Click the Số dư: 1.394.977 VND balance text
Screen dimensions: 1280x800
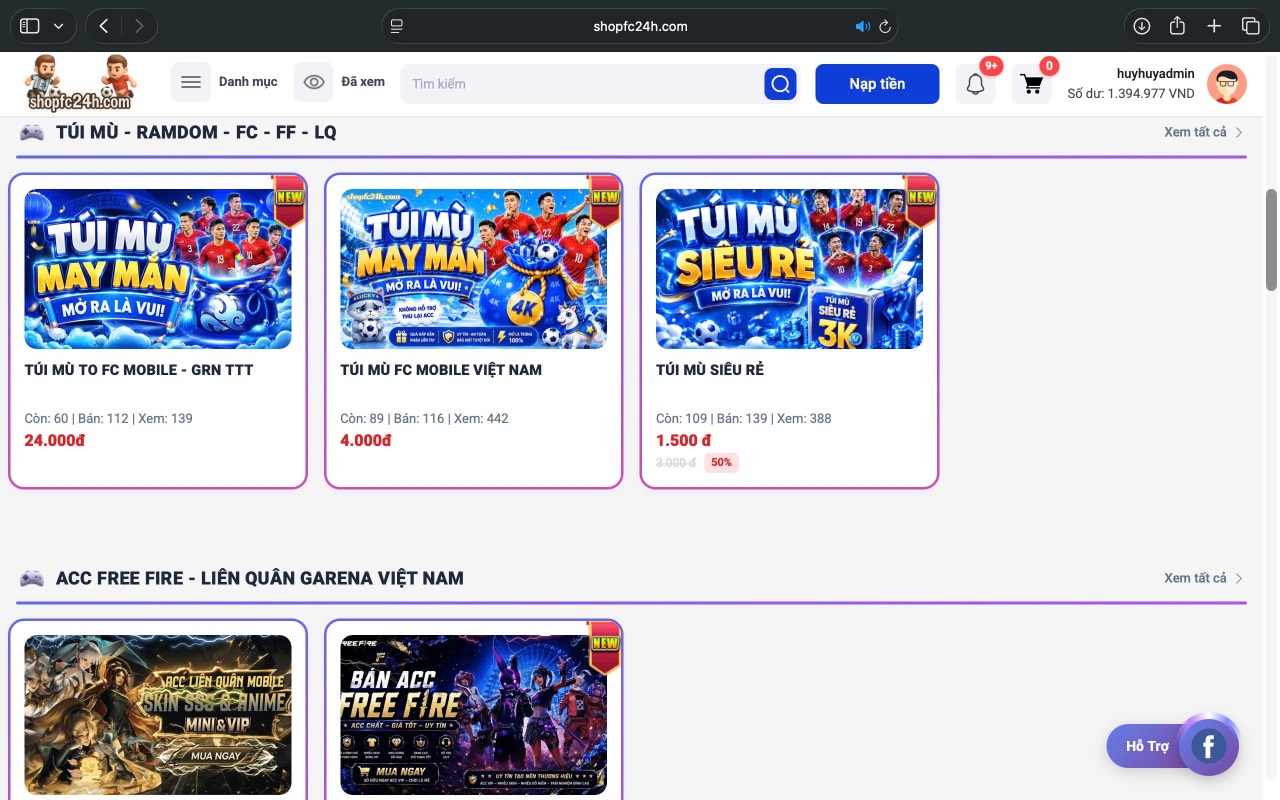[x=1131, y=93]
